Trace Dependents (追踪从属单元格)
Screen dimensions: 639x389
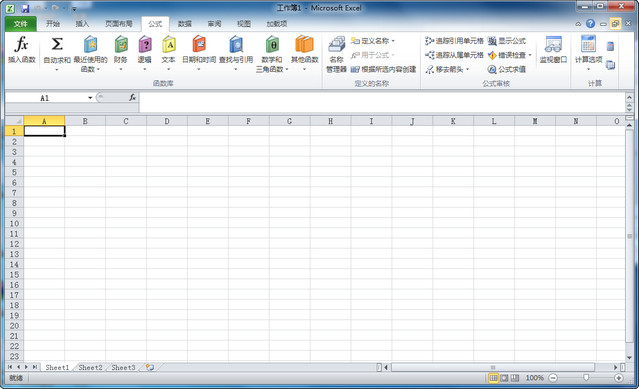[x=454, y=55]
